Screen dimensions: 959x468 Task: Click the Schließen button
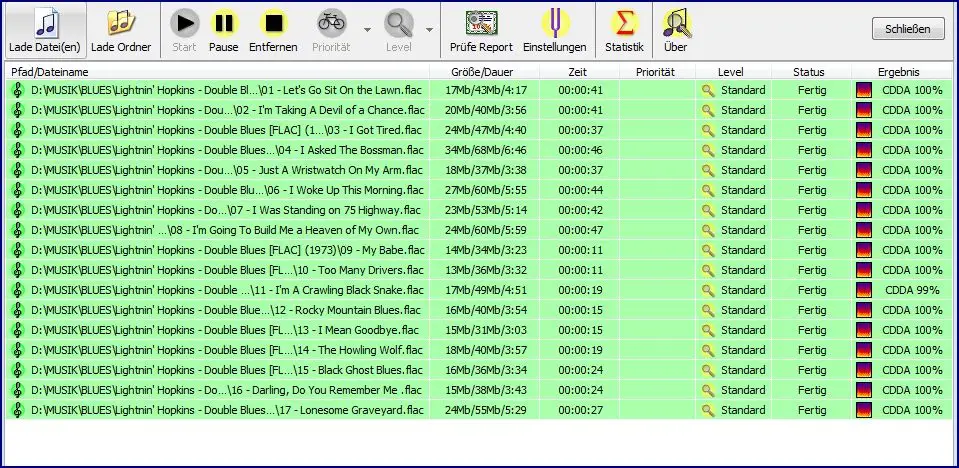coord(908,29)
